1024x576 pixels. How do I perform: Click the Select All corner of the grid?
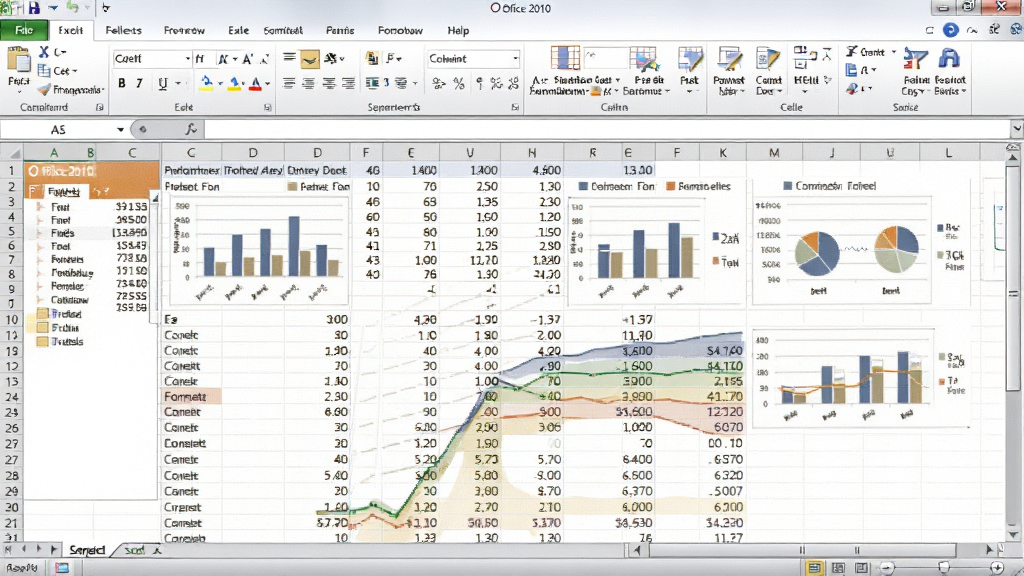tap(12, 153)
